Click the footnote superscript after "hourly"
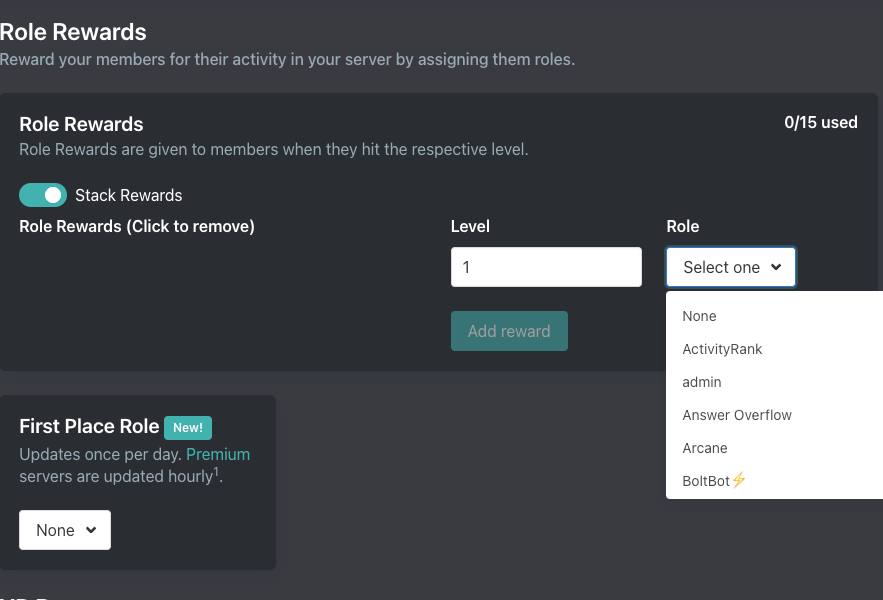Viewport: 883px width, 600px height. tap(216, 471)
